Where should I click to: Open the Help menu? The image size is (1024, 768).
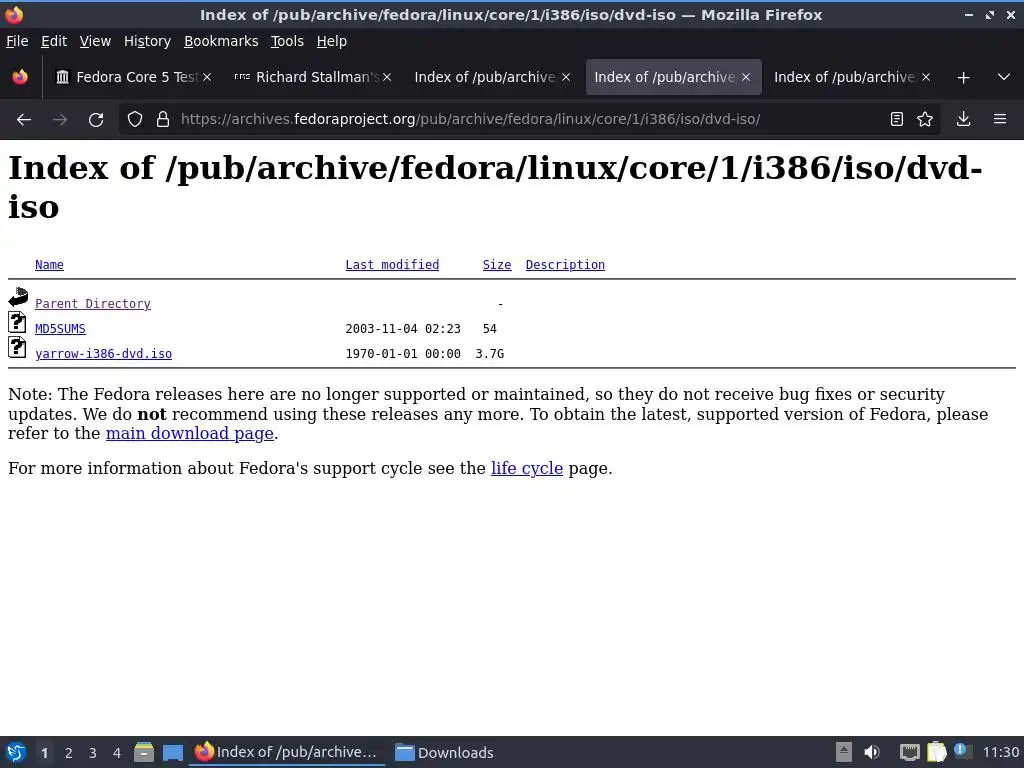pyautogui.click(x=332, y=41)
